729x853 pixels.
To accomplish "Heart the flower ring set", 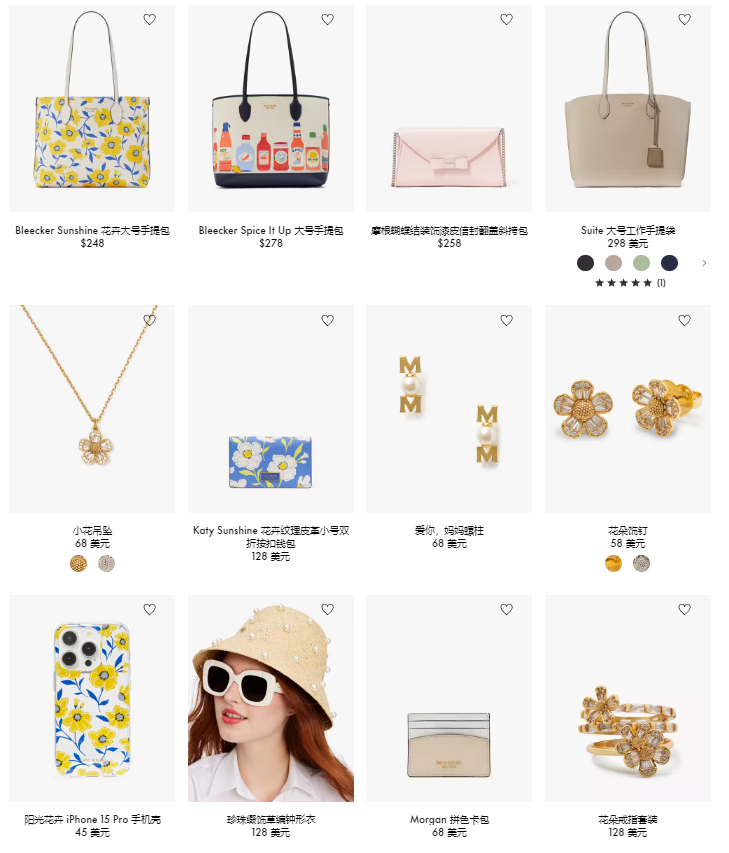I will point(684,609).
